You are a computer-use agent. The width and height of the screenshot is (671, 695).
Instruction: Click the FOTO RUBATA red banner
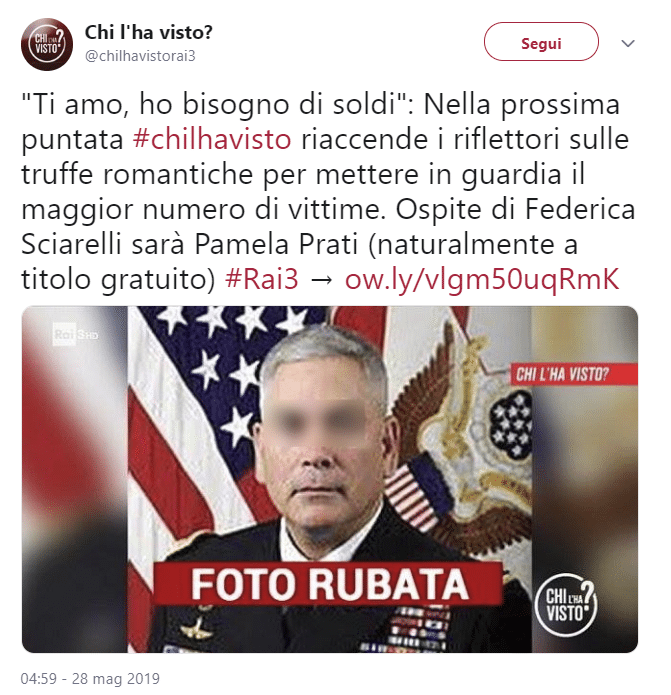pos(328,583)
